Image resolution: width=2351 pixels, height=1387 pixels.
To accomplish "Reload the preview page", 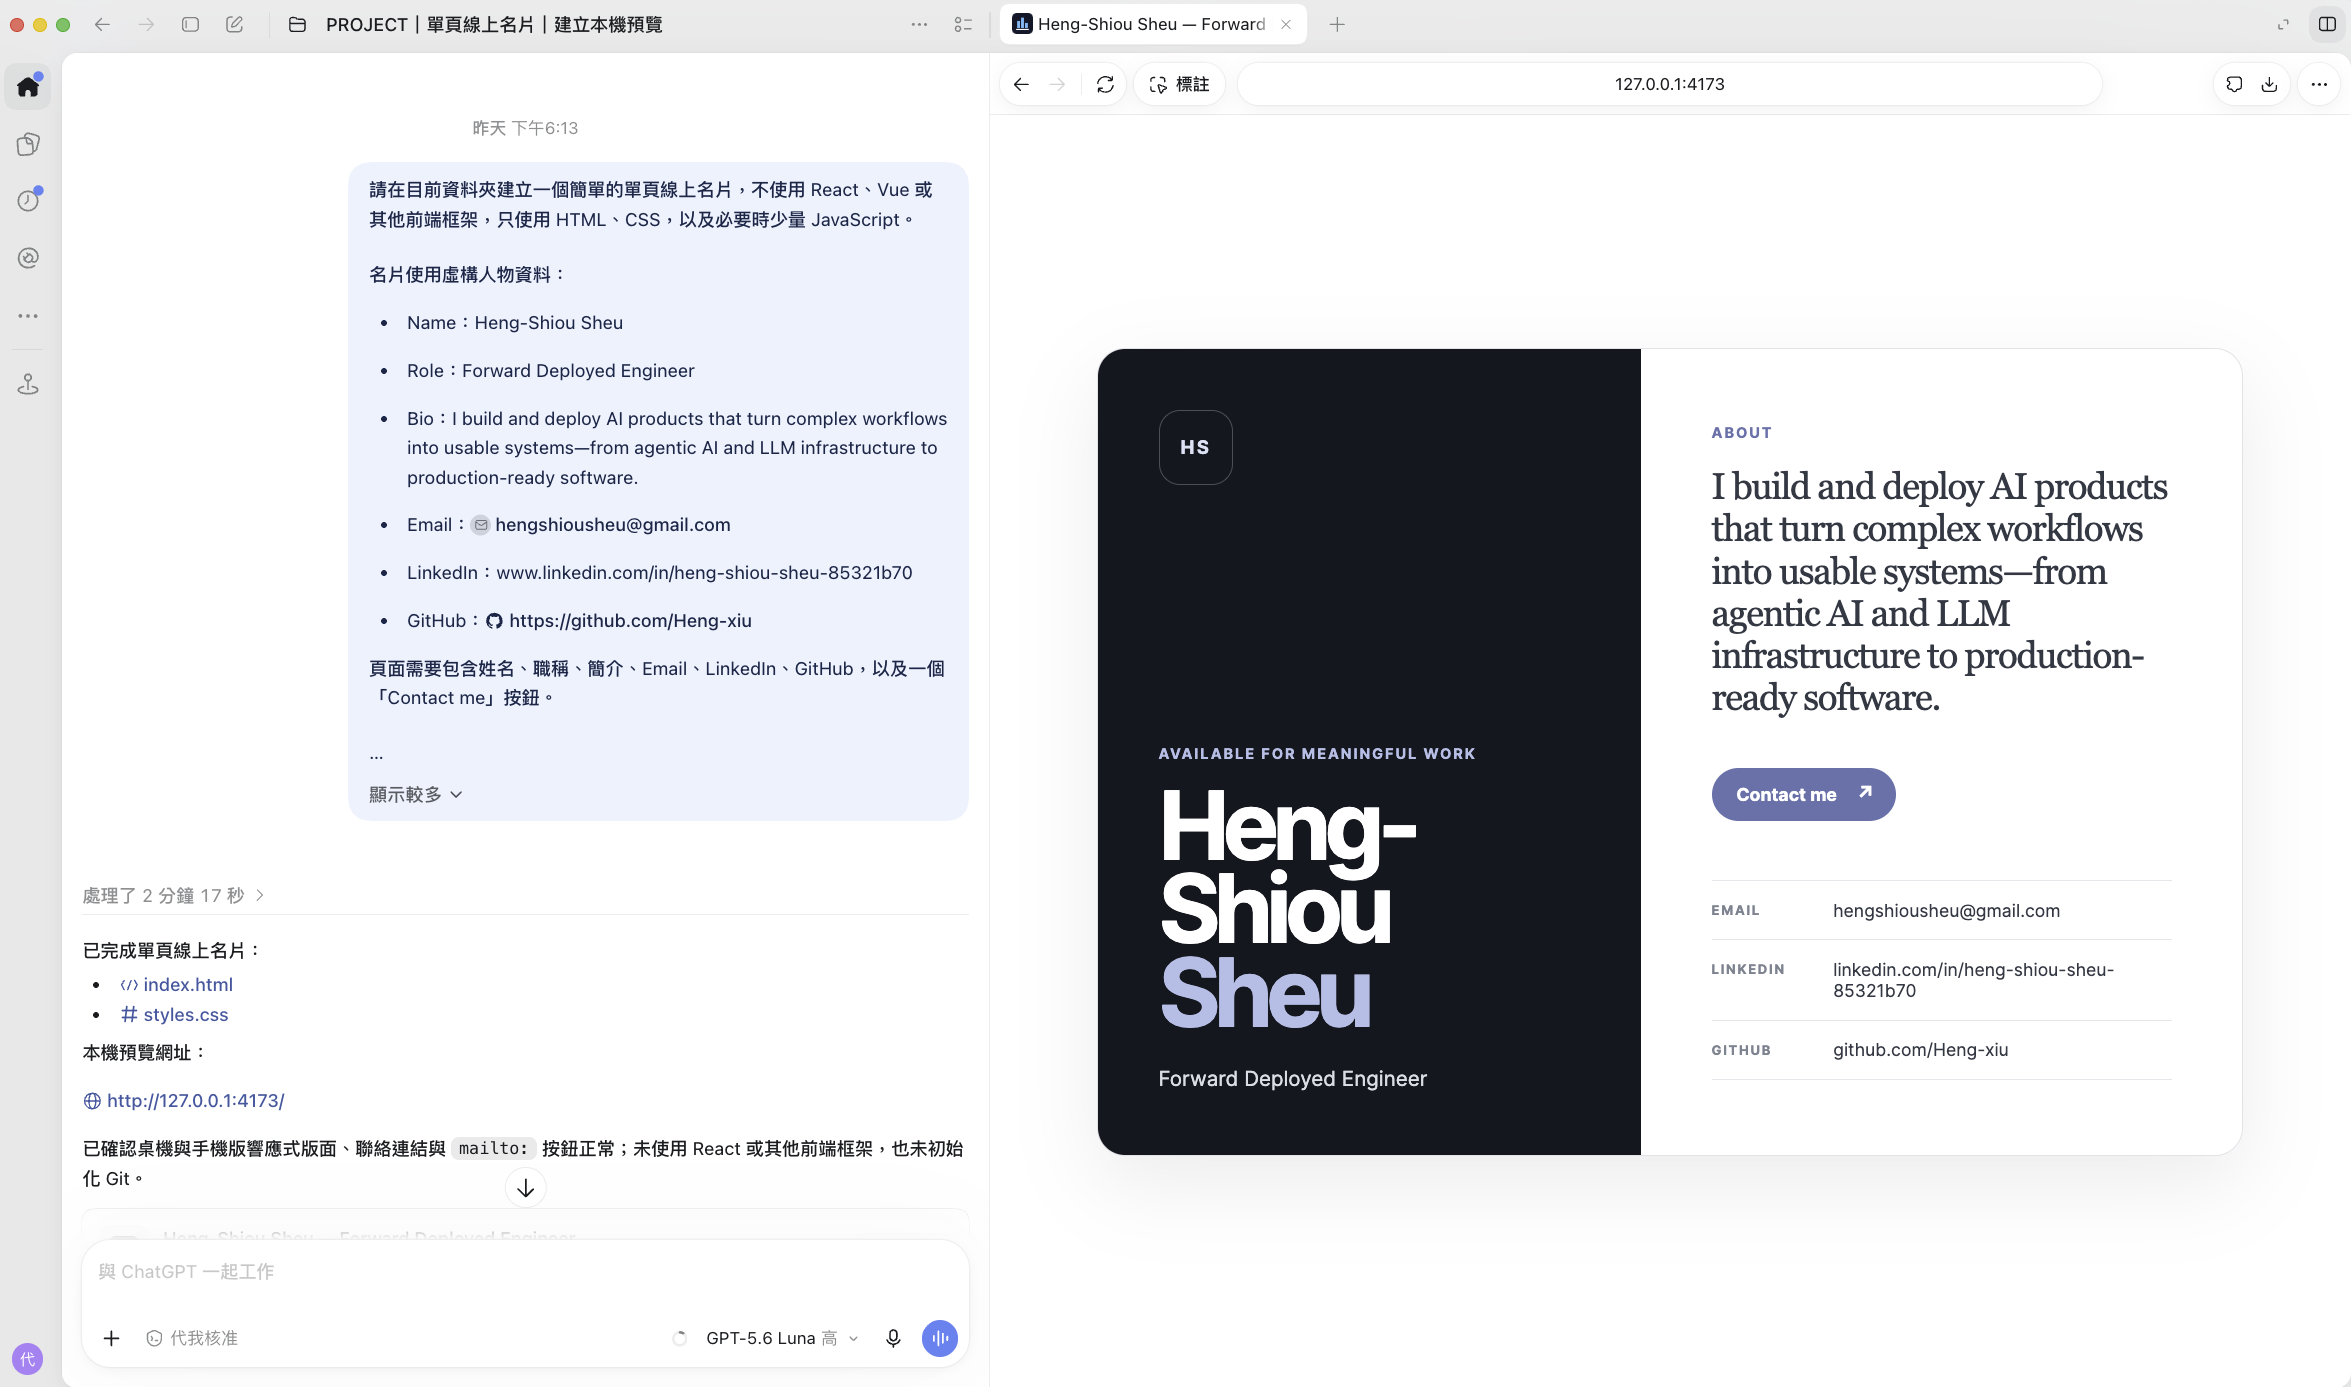I will pos(1105,85).
